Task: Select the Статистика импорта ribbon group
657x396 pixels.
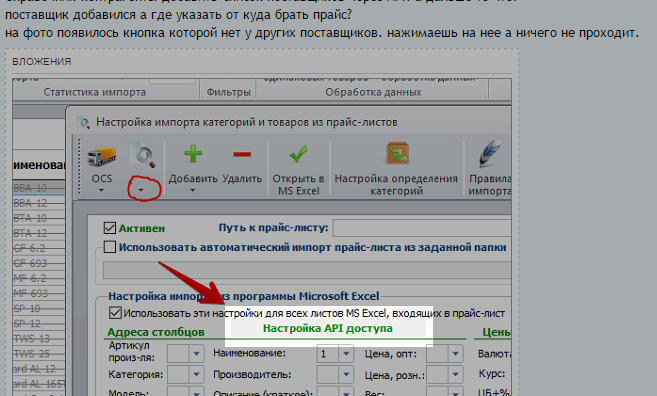Action: pos(95,92)
